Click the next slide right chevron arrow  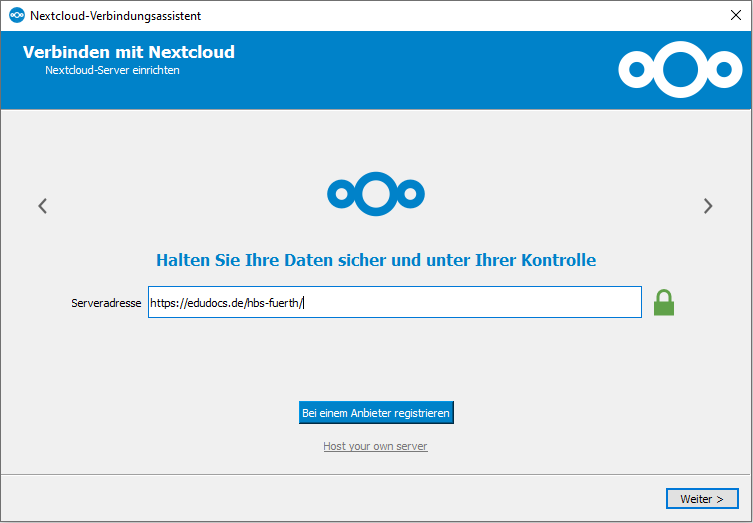[708, 206]
